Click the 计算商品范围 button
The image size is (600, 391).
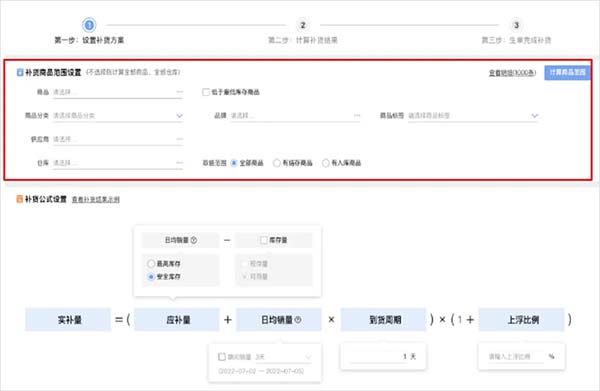[x=567, y=72]
